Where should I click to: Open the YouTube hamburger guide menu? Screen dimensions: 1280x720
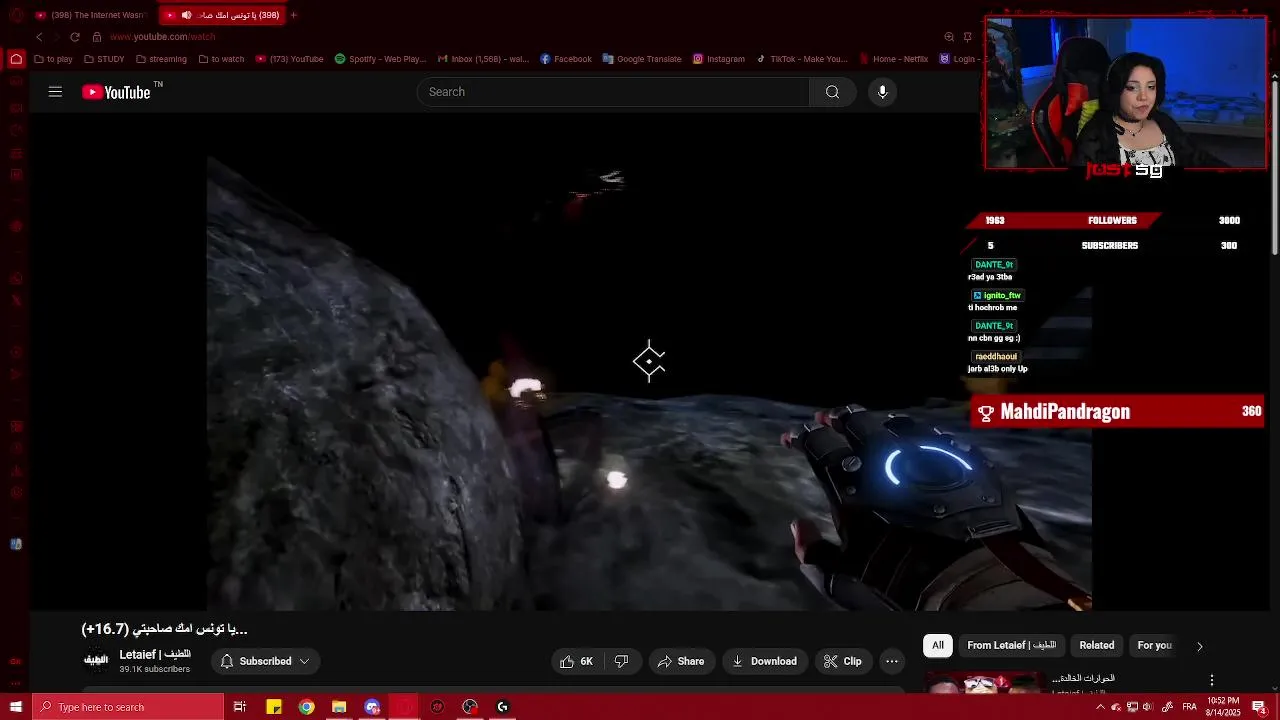point(55,92)
